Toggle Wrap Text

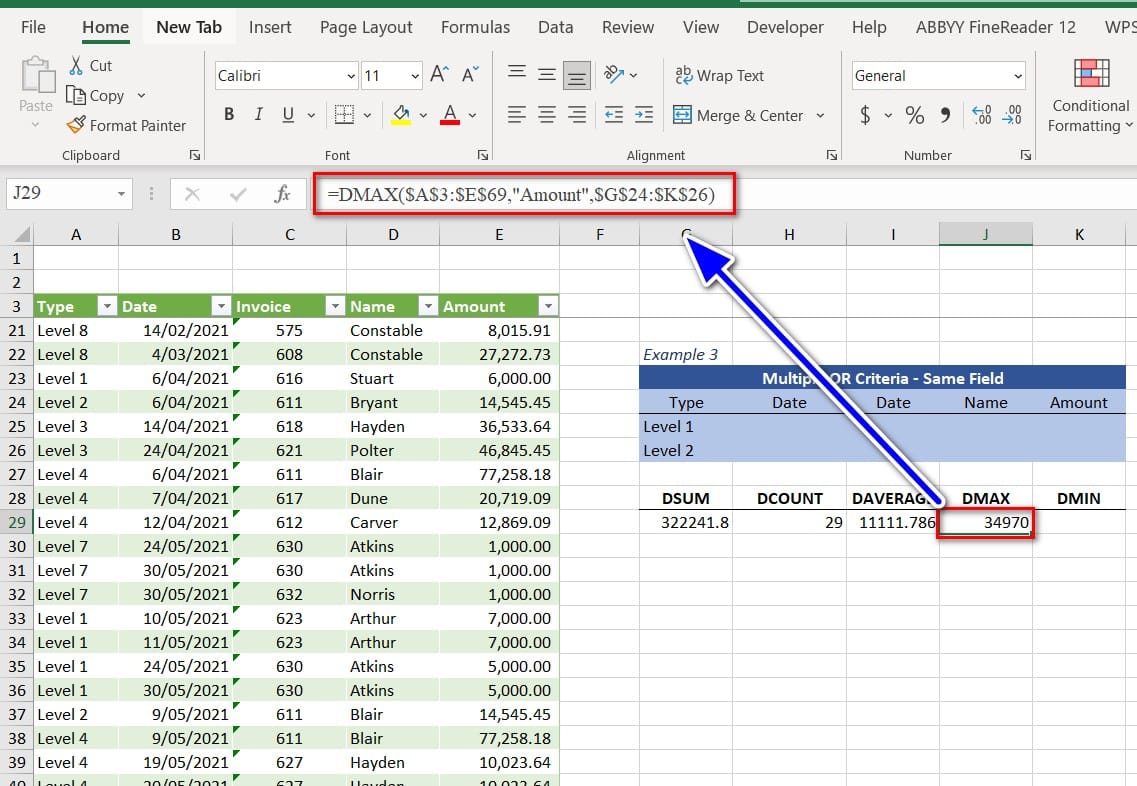(719, 76)
